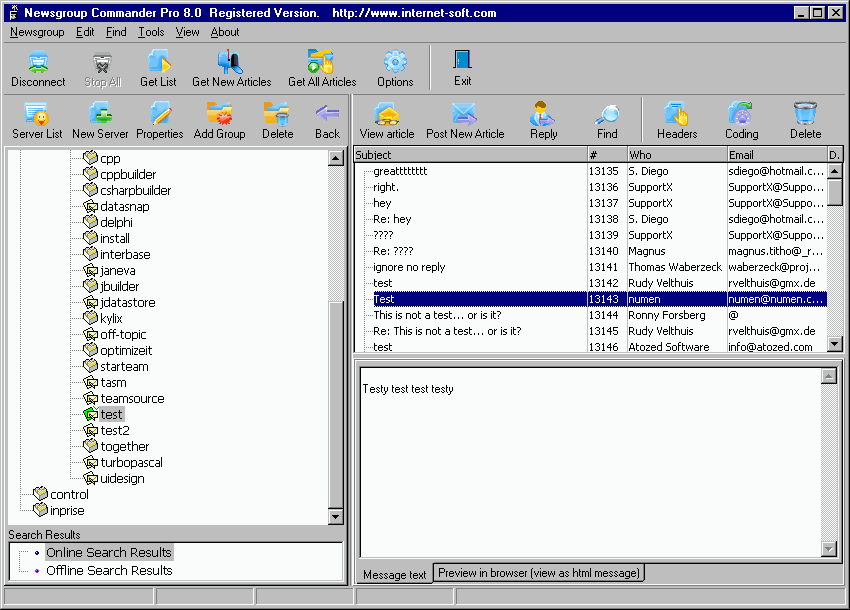Switch to Preview in browser tab

540,573
